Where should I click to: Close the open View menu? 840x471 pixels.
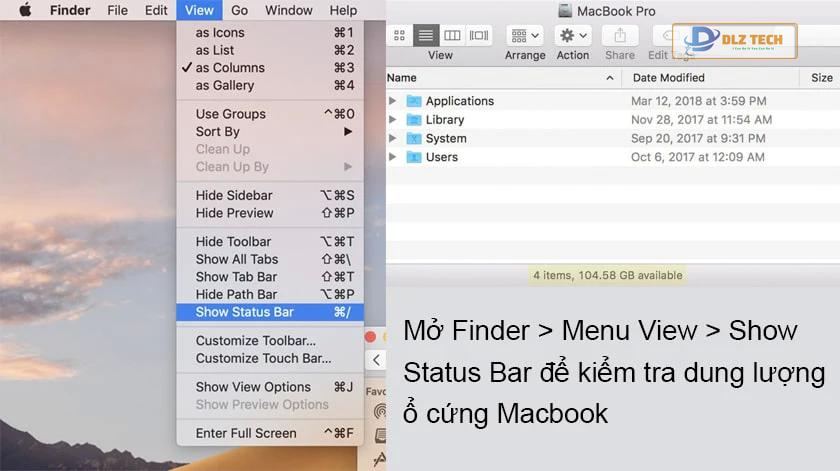199,10
